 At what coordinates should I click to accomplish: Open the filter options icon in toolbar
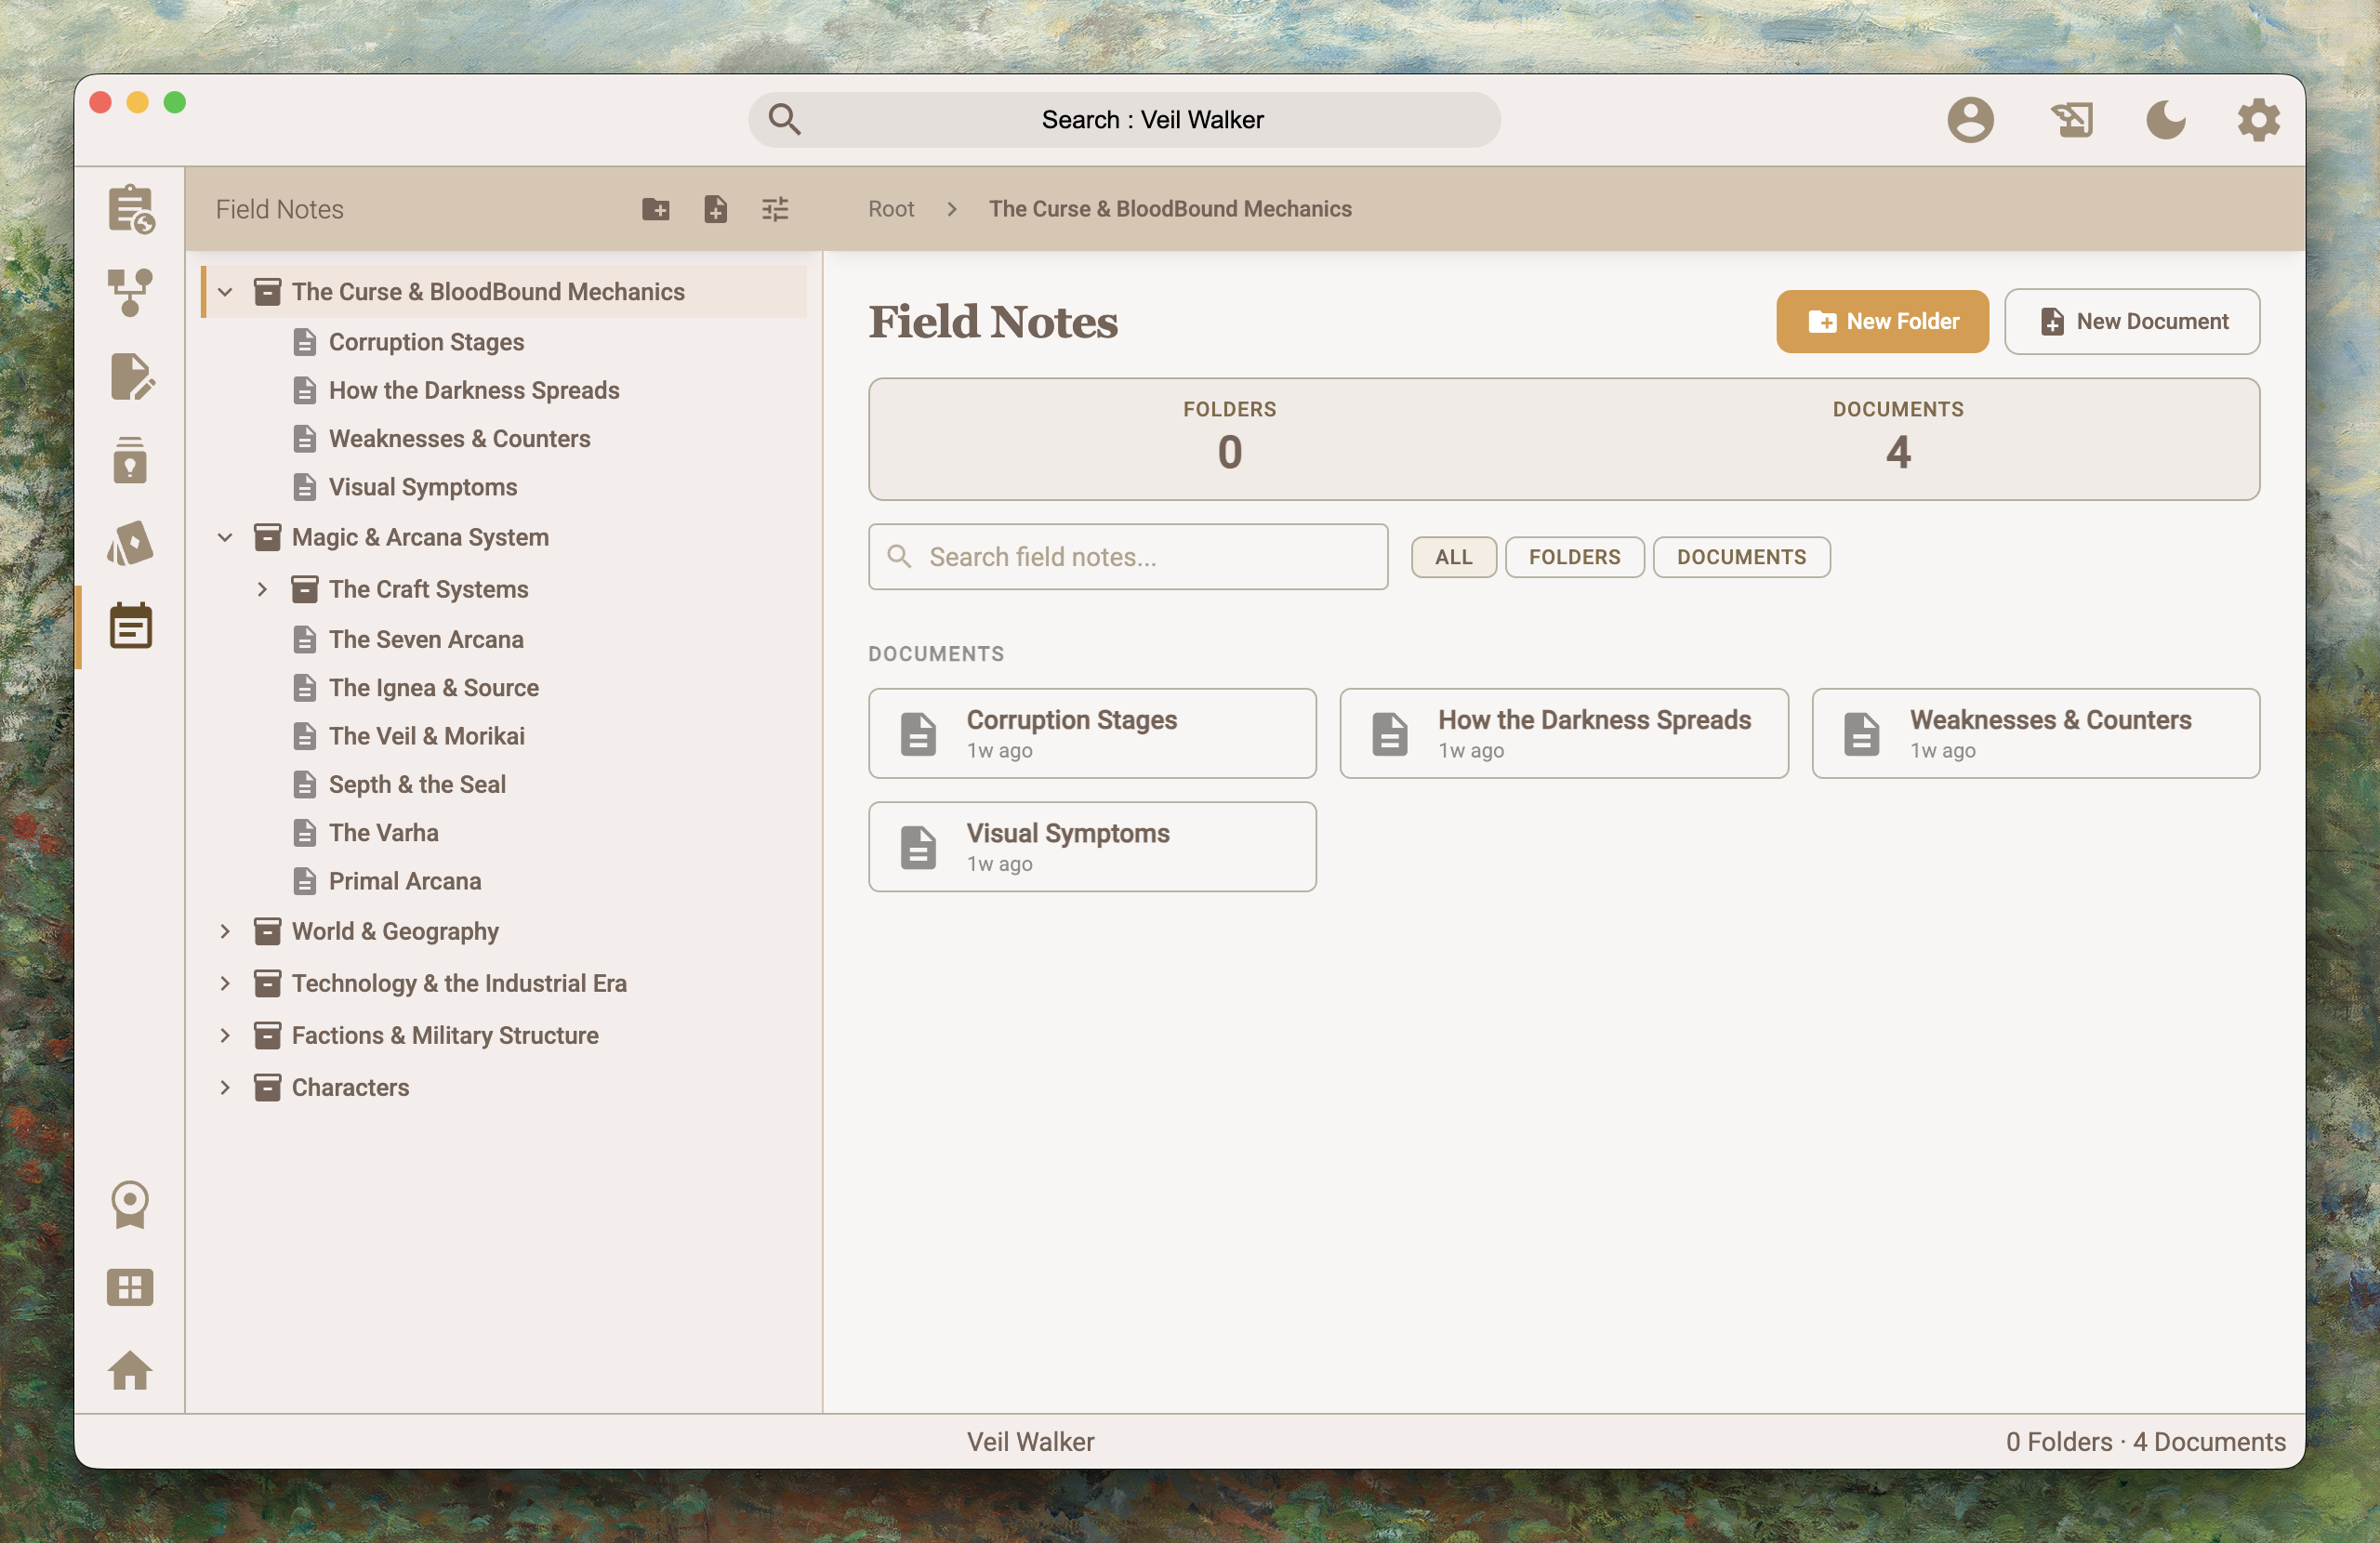tap(775, 209)
